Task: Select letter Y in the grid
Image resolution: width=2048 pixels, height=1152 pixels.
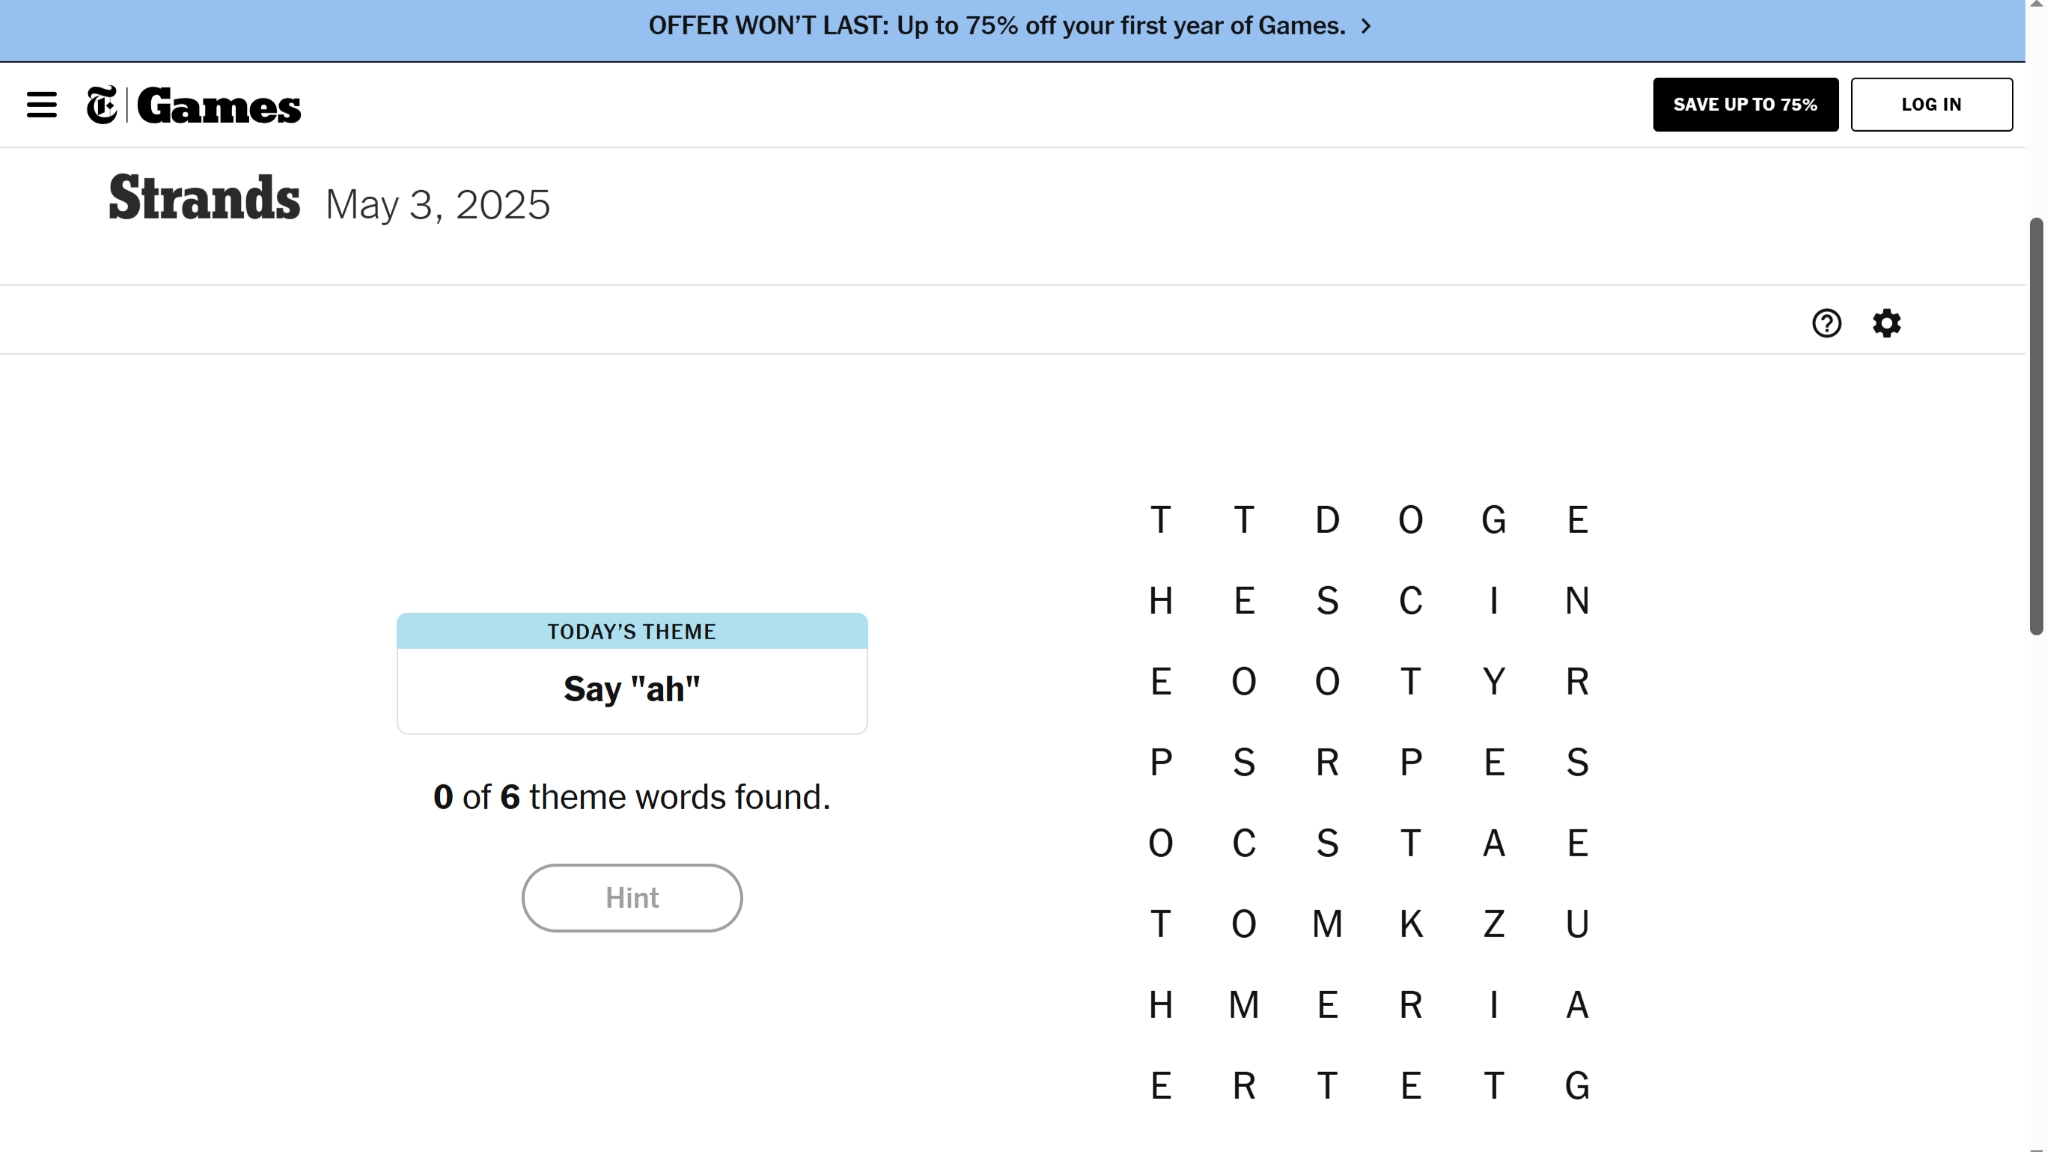Action: click(x=1493, y=682)
